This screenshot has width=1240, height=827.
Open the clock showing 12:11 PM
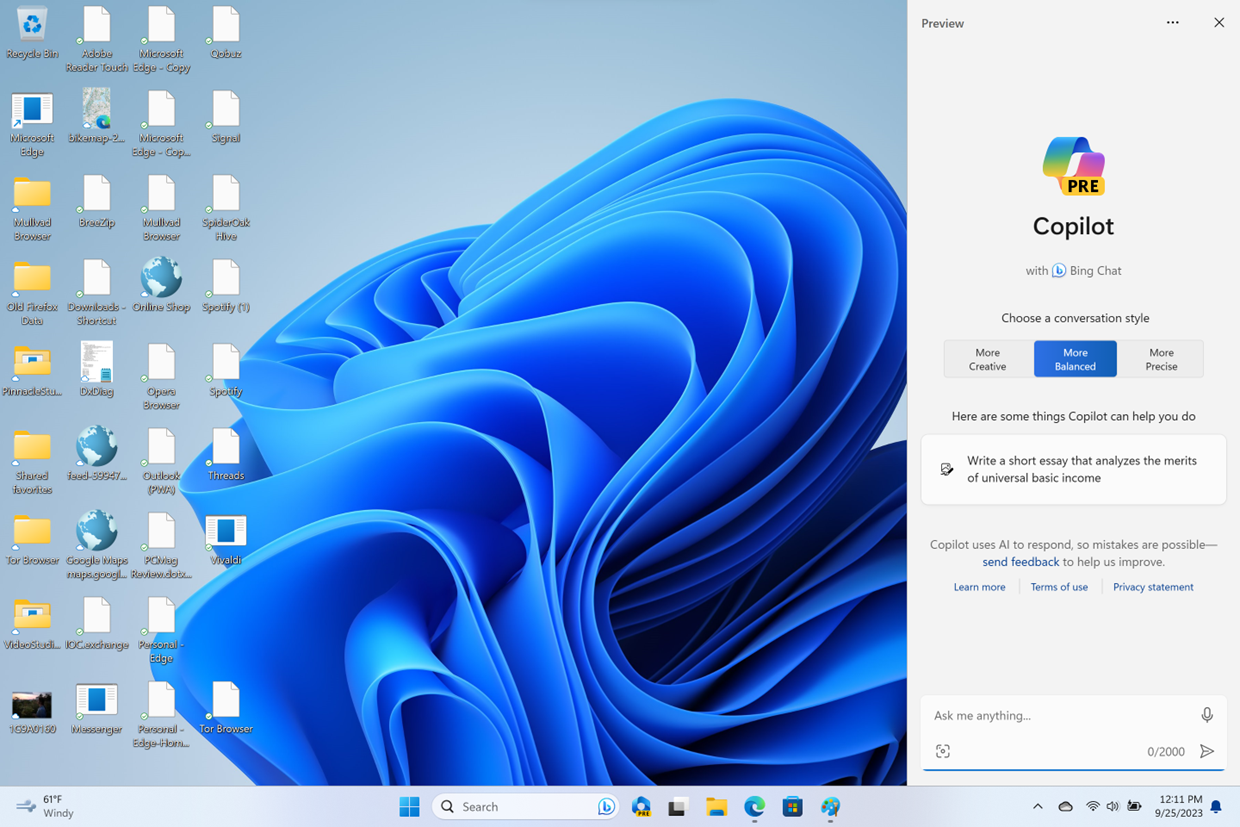click(x=1180, y=807)
